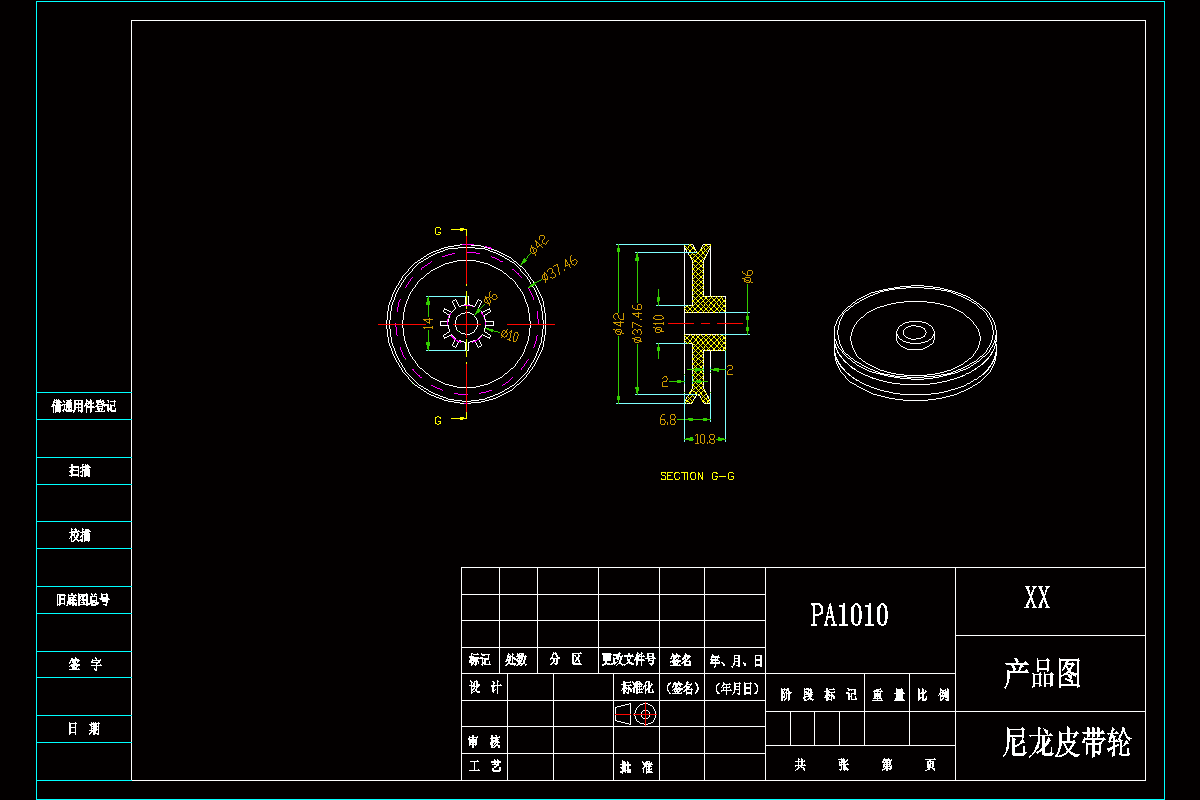Click the vertical ø37.46 dimension in section view
This screenshot has height=800, width=1200.
click(x=637, y=322)
